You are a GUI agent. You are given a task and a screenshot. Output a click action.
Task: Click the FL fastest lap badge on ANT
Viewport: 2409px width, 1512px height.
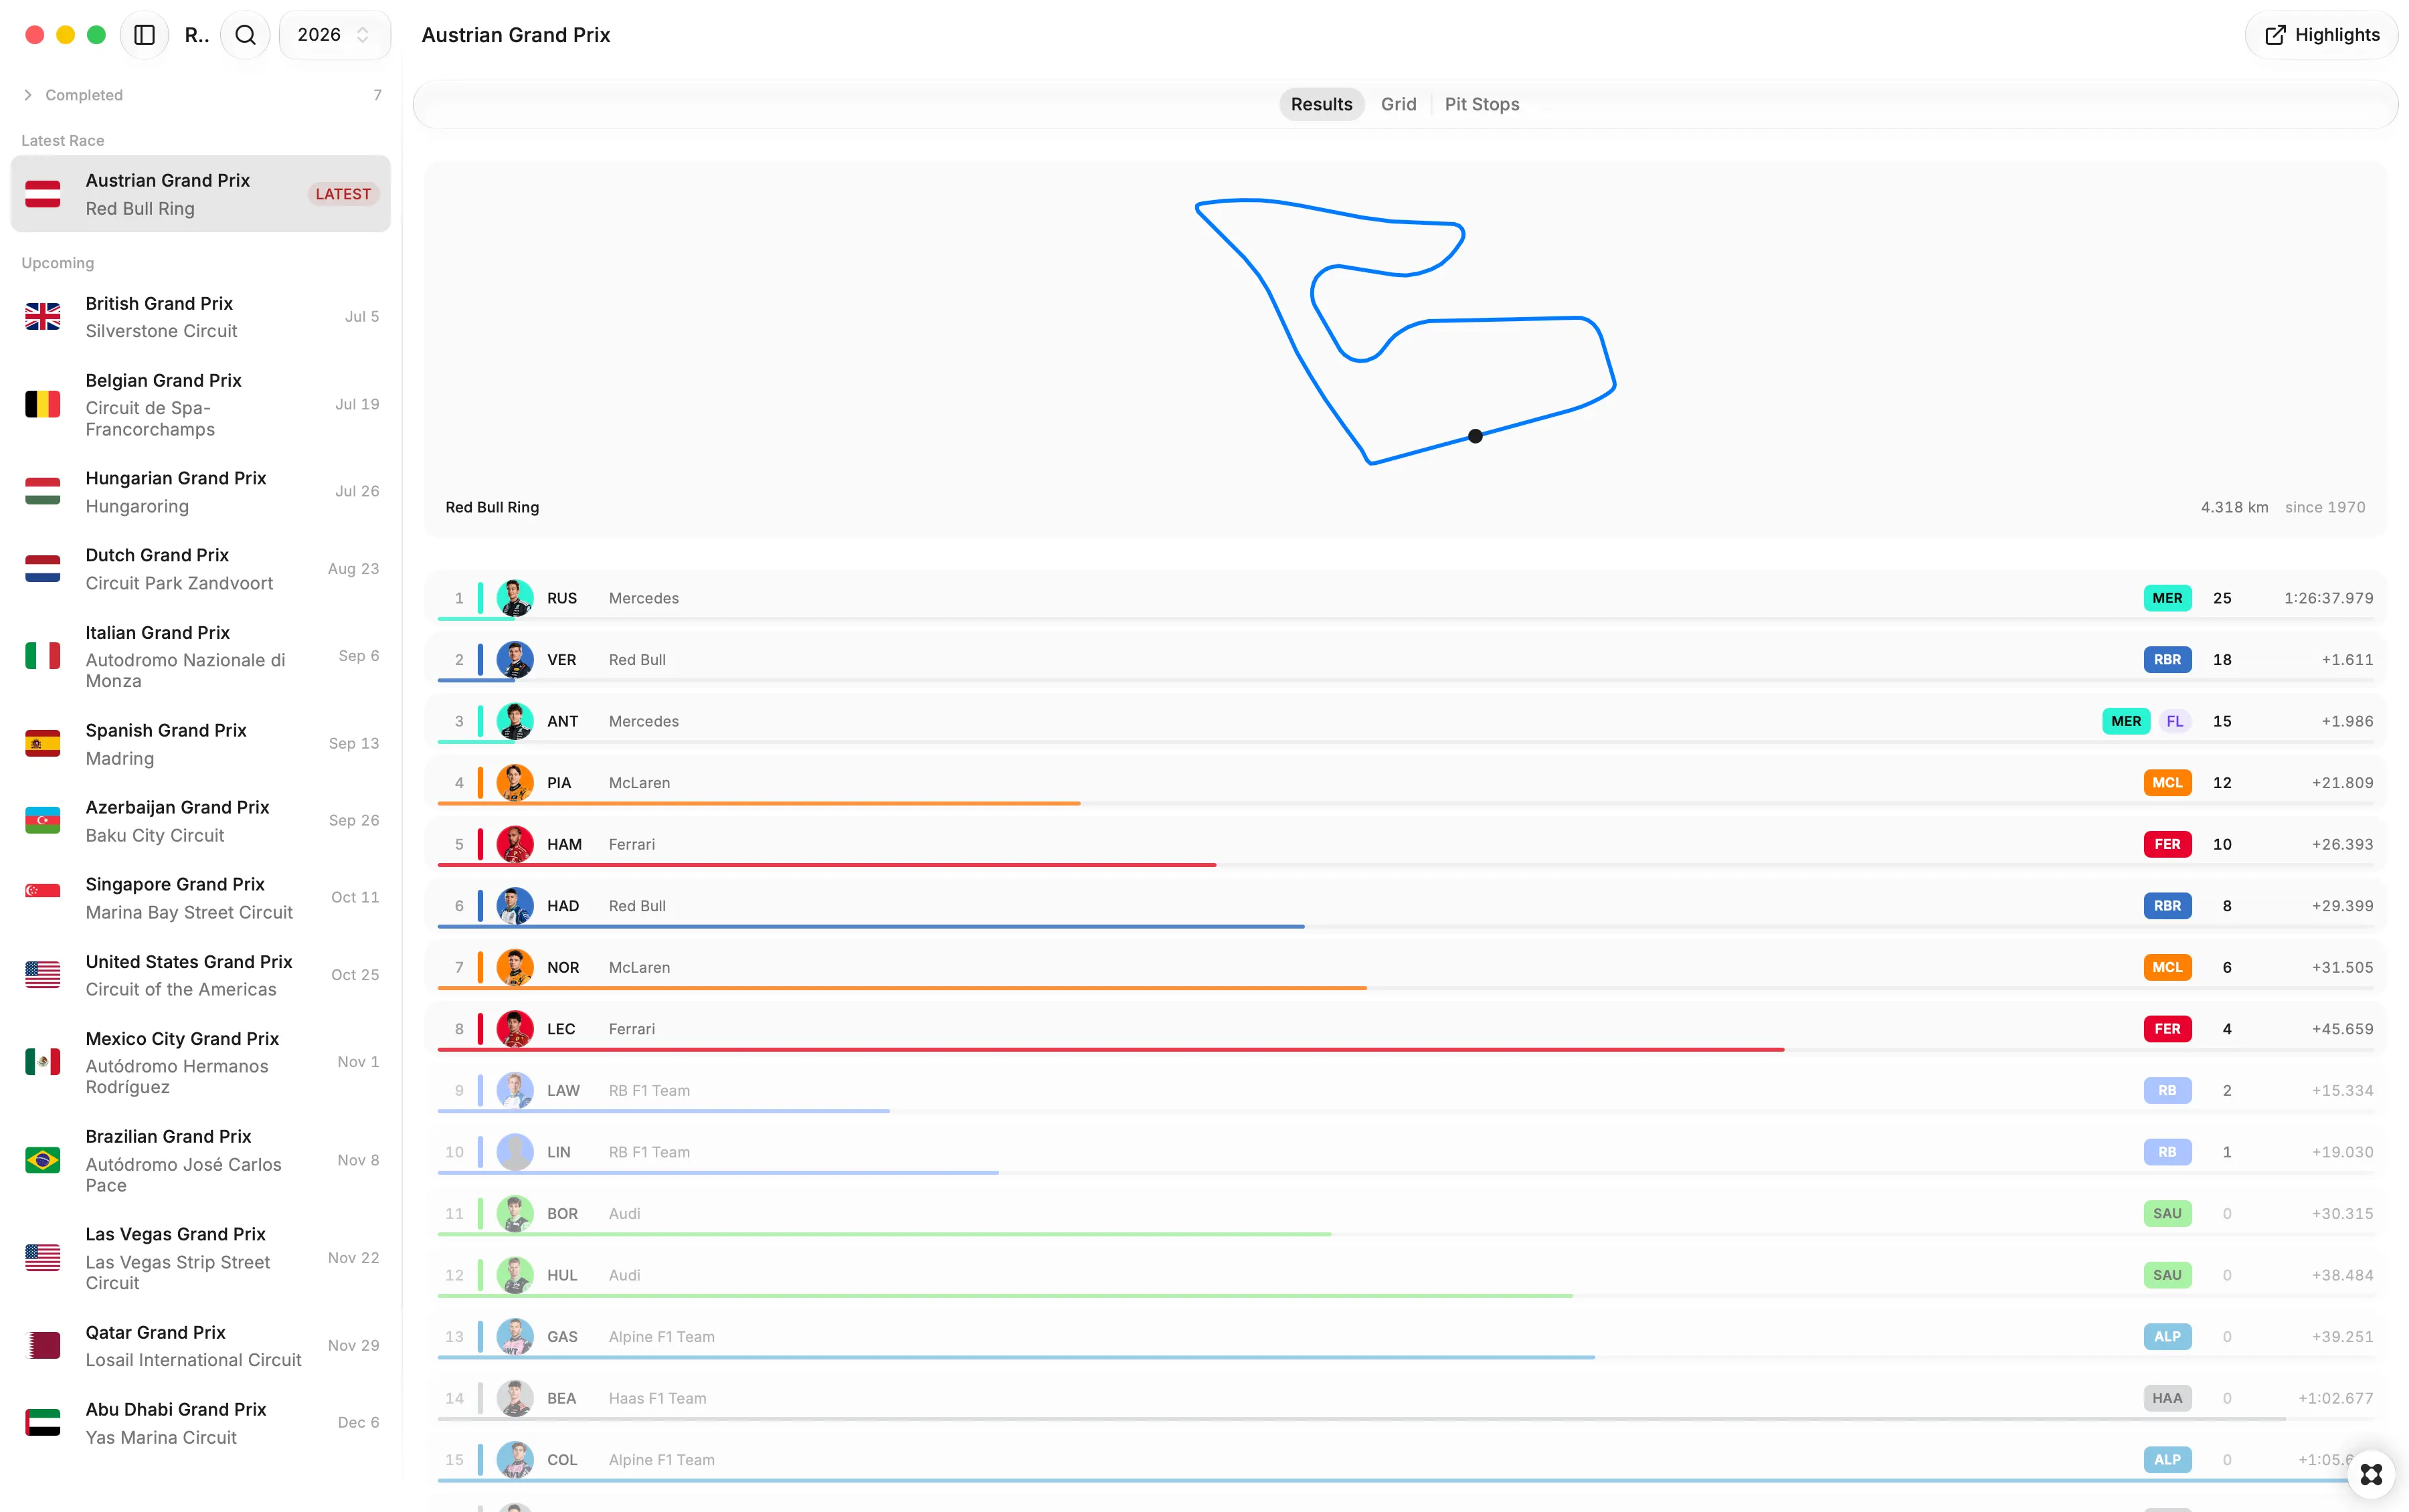(2174, 721)
